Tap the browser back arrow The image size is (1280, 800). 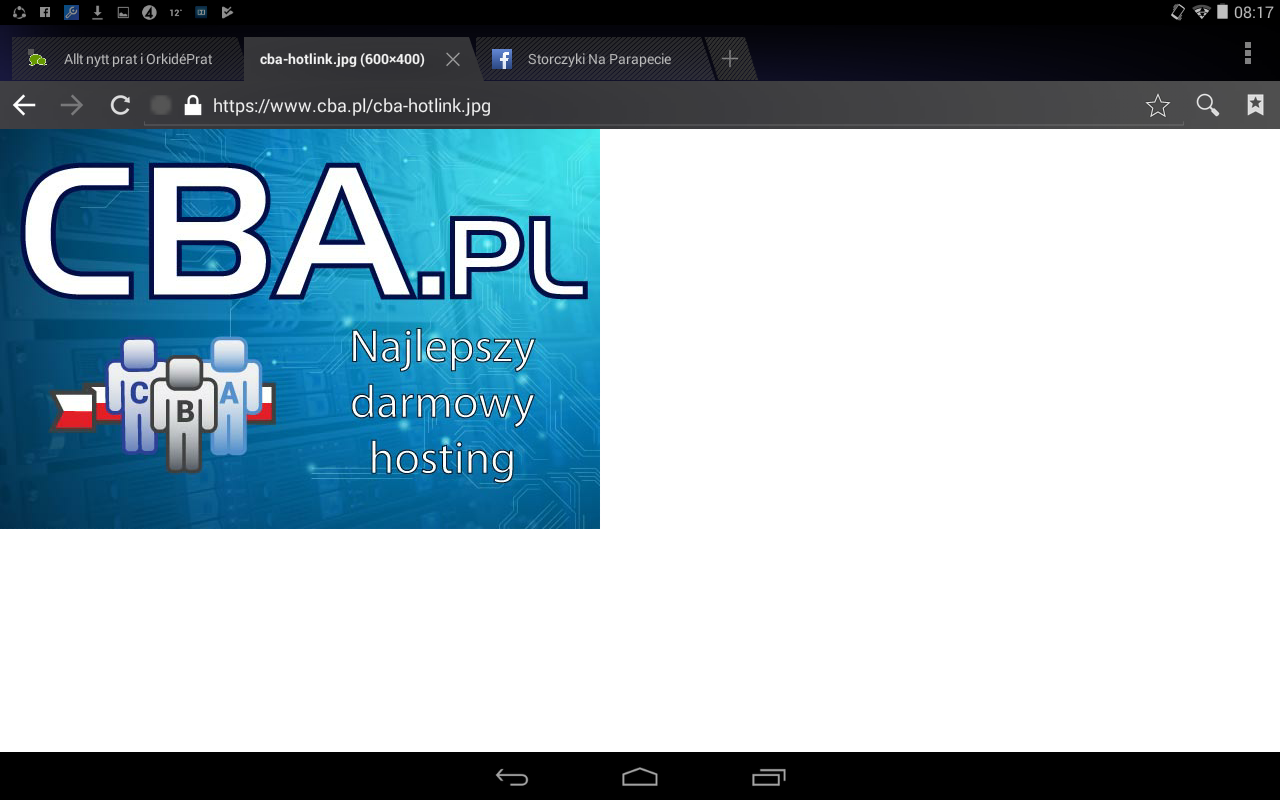(24, 106)
